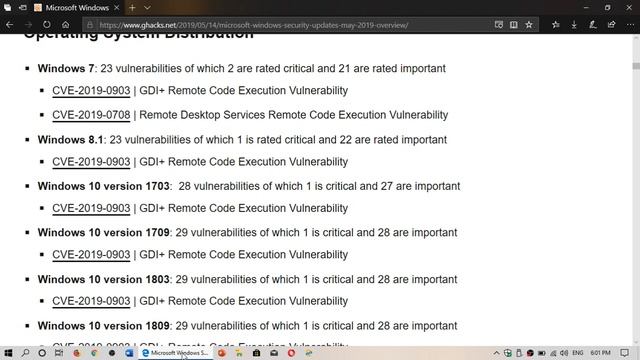Add notes with the pen icon
The height and width of the screenshot is (360, 640).
tap(593, 25)
